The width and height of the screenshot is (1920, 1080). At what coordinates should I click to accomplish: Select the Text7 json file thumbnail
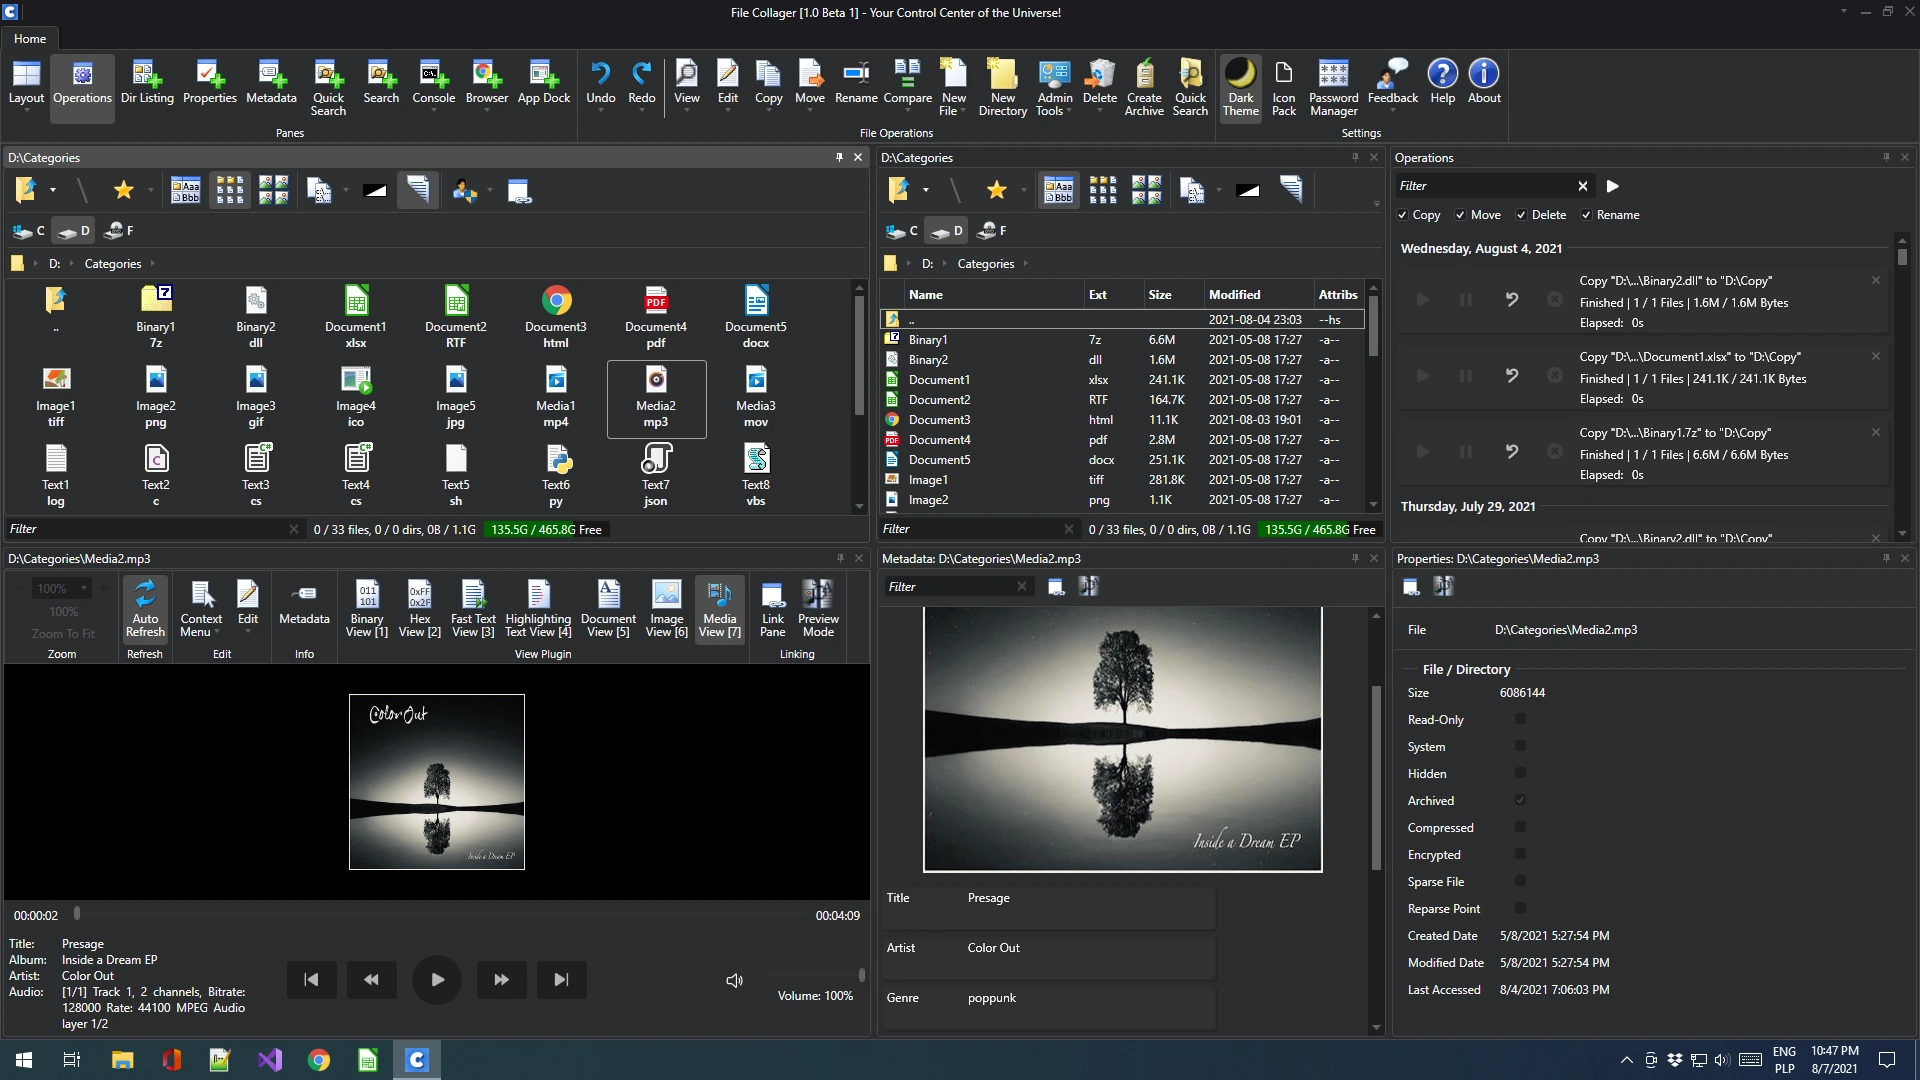pos(656,475)
